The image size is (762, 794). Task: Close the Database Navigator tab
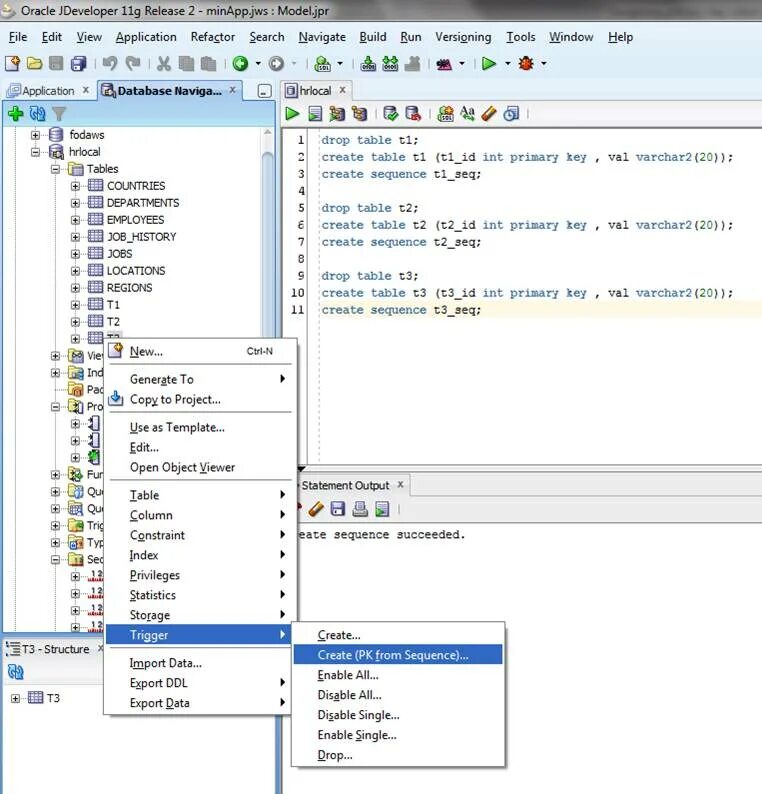[x=232, y=90]
